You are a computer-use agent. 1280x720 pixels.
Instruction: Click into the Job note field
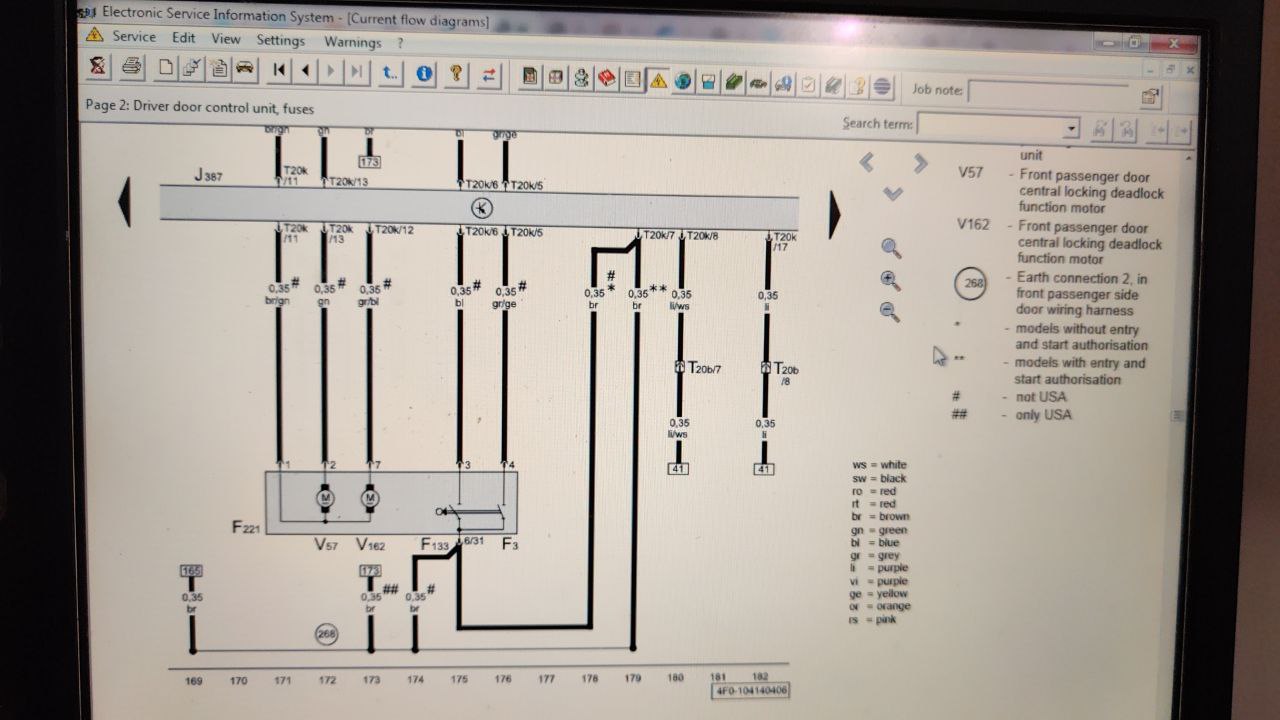(x=1050, y=94)
